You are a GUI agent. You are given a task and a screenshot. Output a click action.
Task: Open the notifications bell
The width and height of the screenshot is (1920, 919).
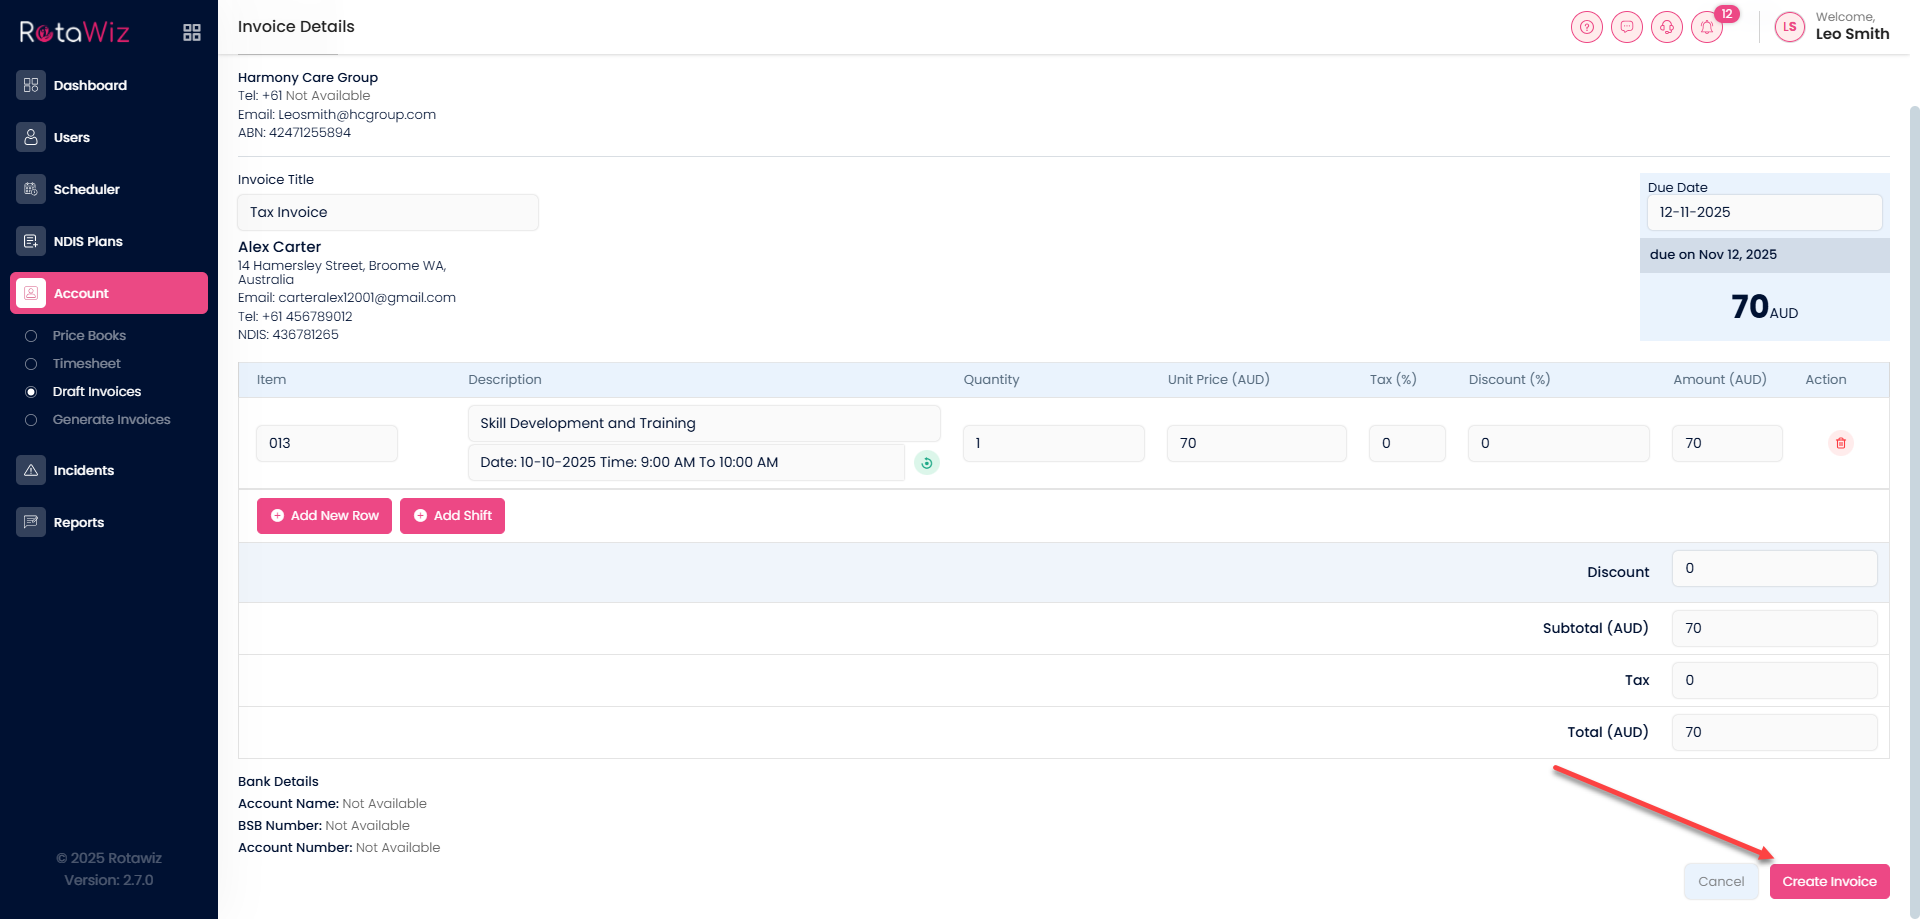pos(1707,27)
